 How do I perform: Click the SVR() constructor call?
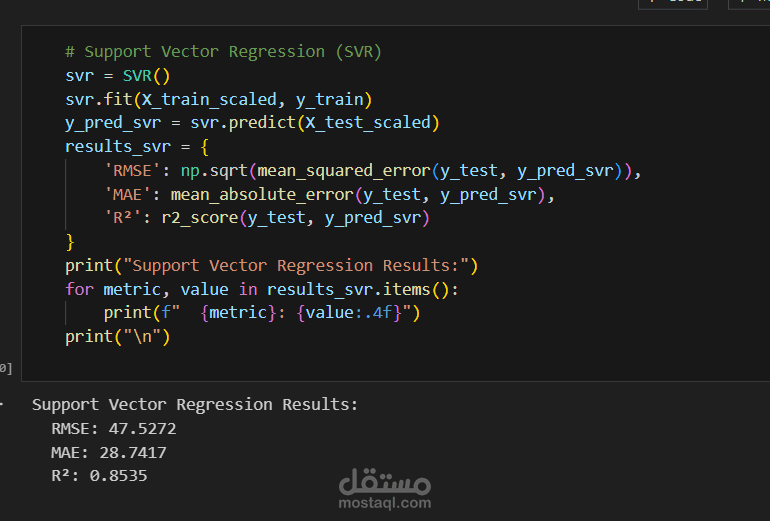point(146,76)
